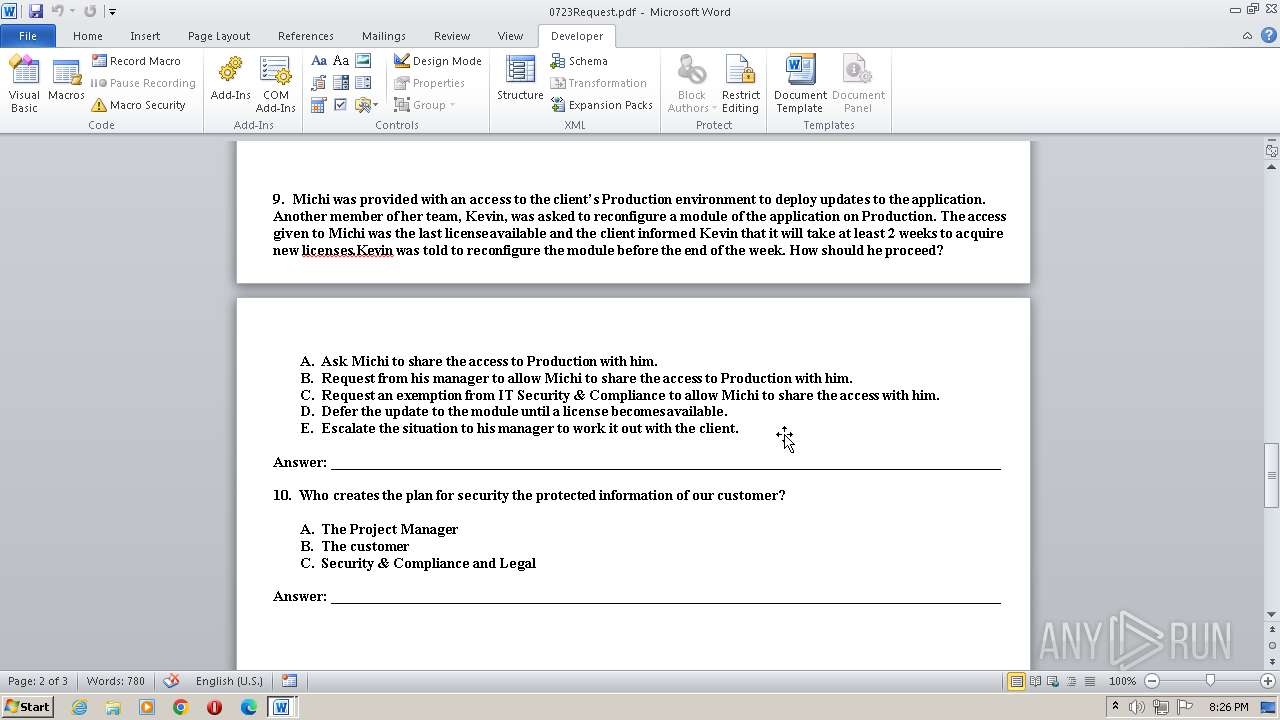Screen dimensions: 1280x720
Task: Insert Building Block Gallery control
Action: [319, 83]
